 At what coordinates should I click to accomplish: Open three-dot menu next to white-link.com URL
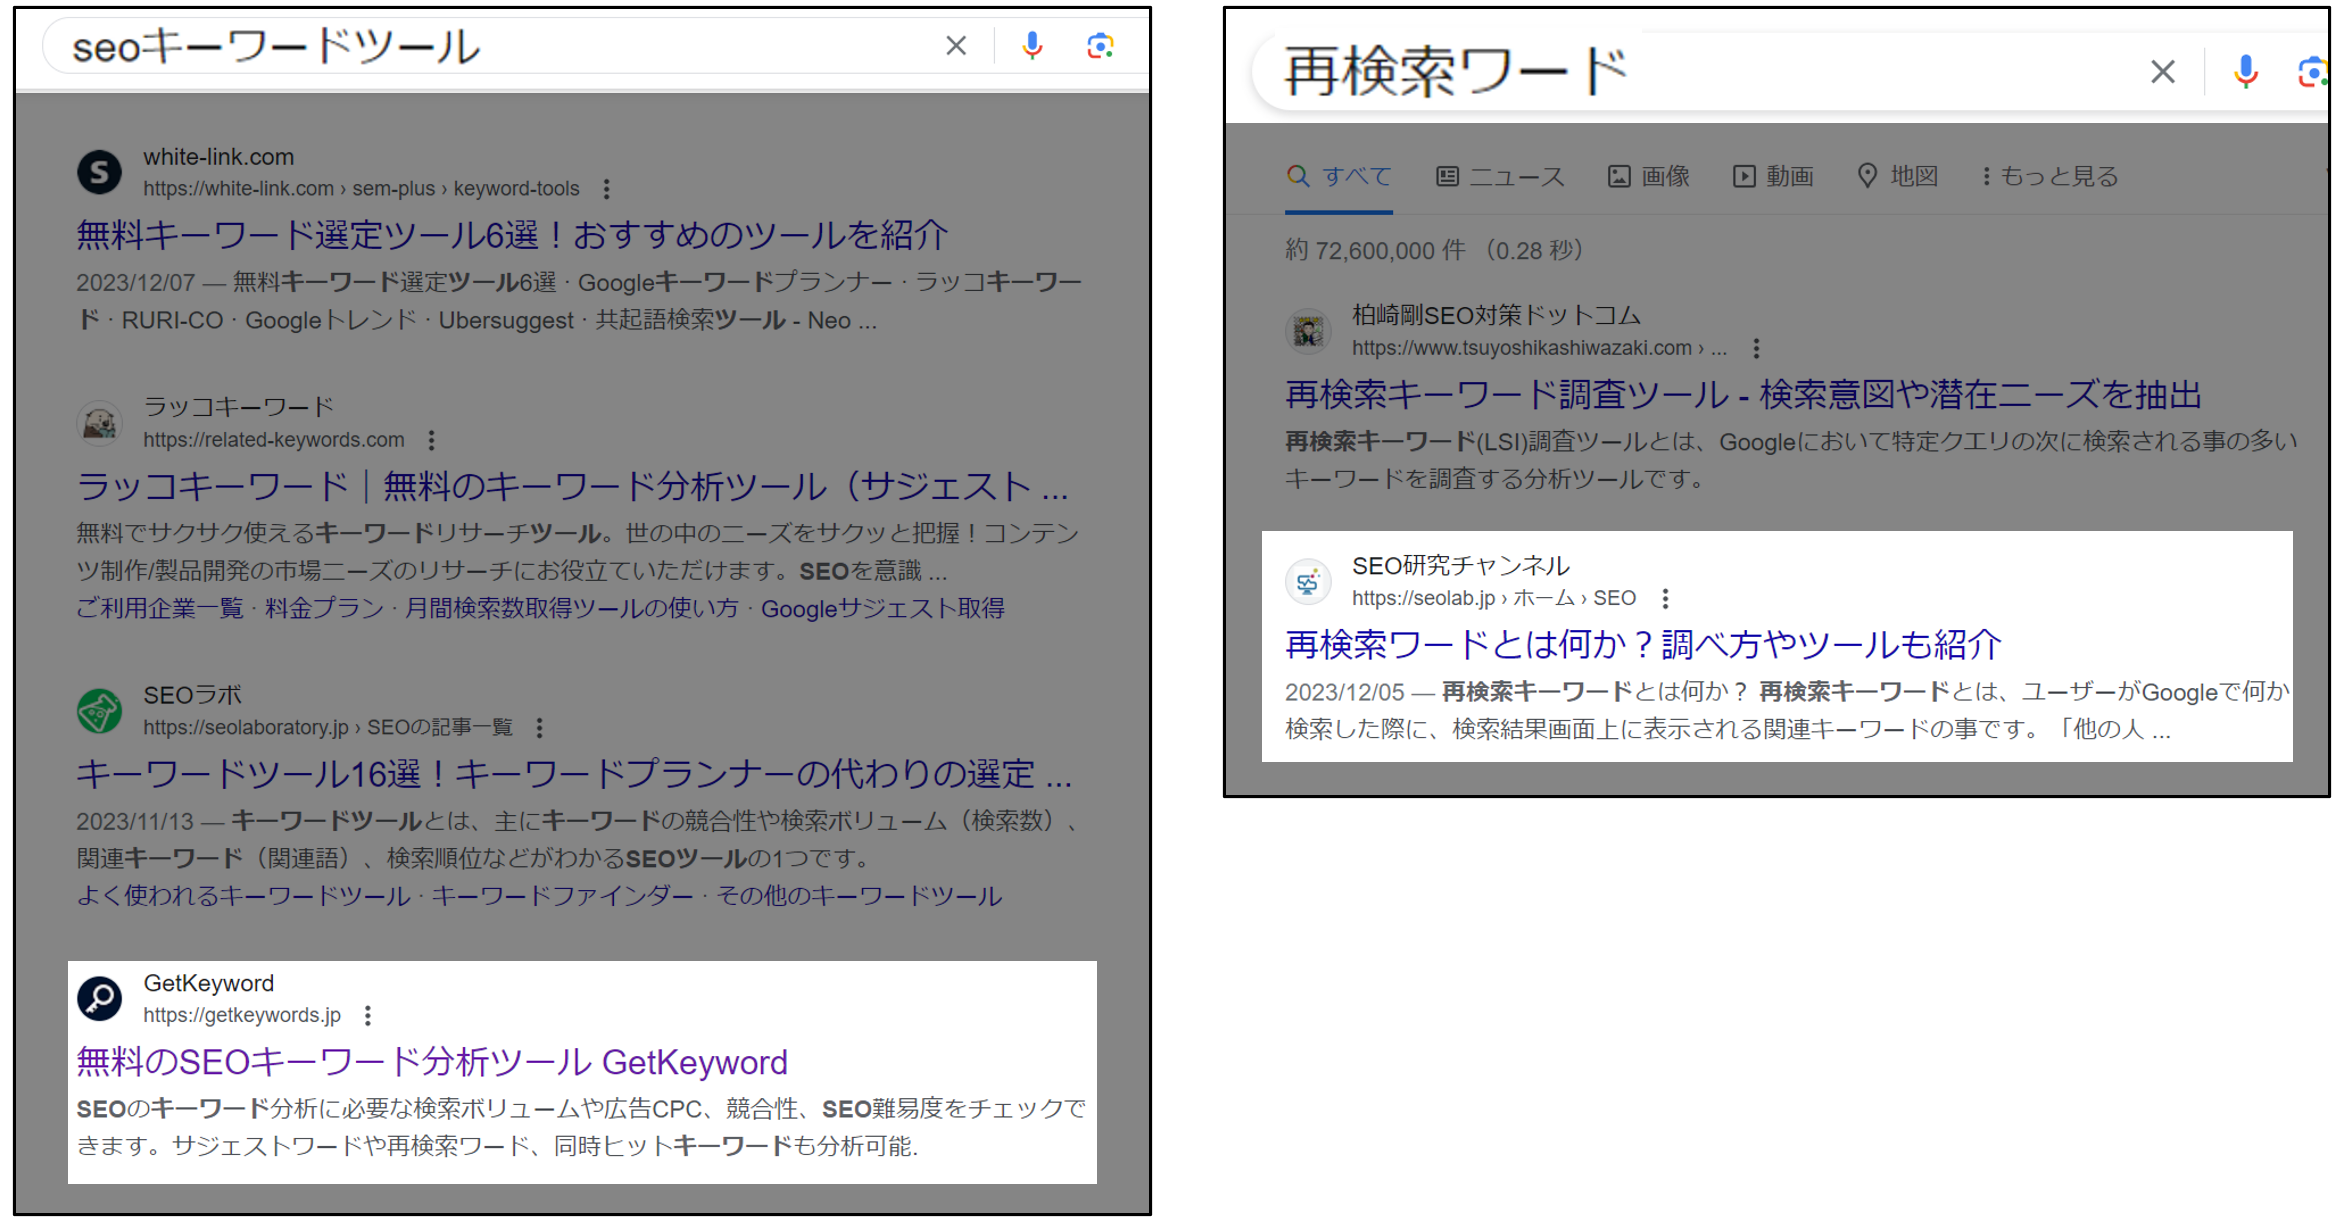click(x=606, y=189)
